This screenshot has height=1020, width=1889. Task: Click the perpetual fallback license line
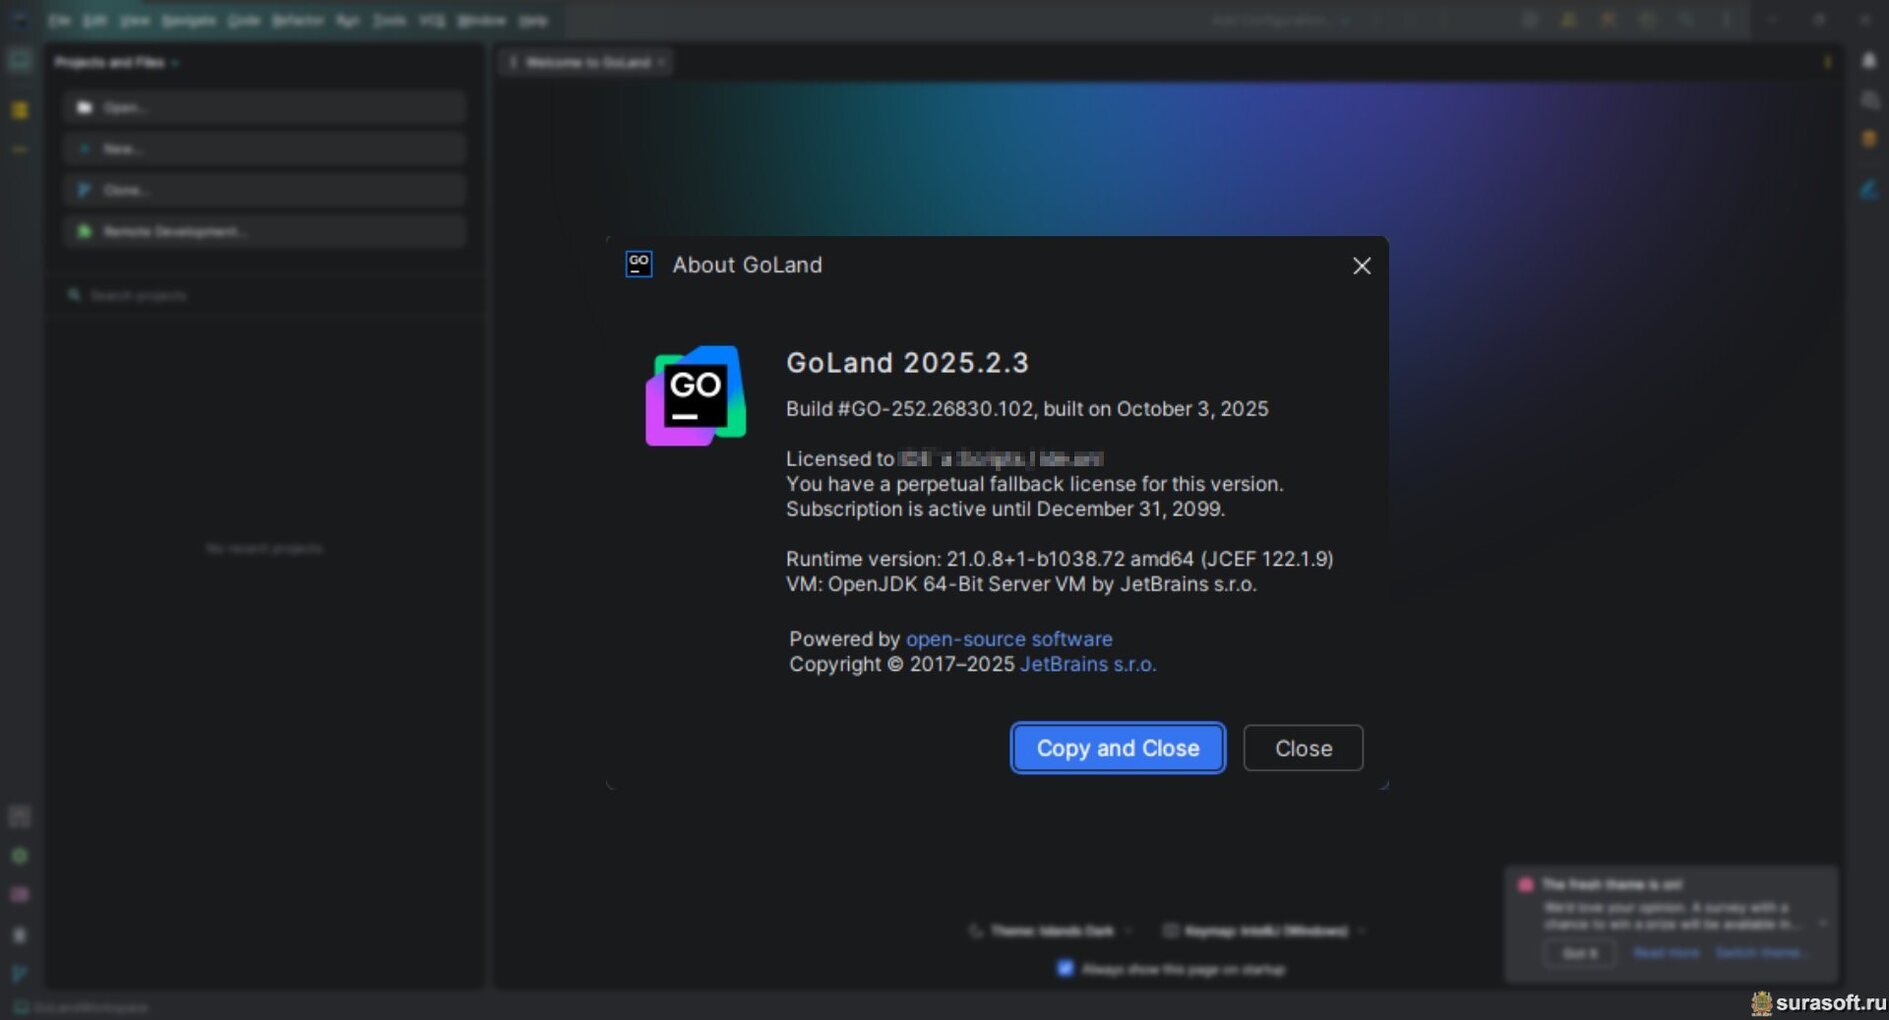click(x=1034, y=484)
